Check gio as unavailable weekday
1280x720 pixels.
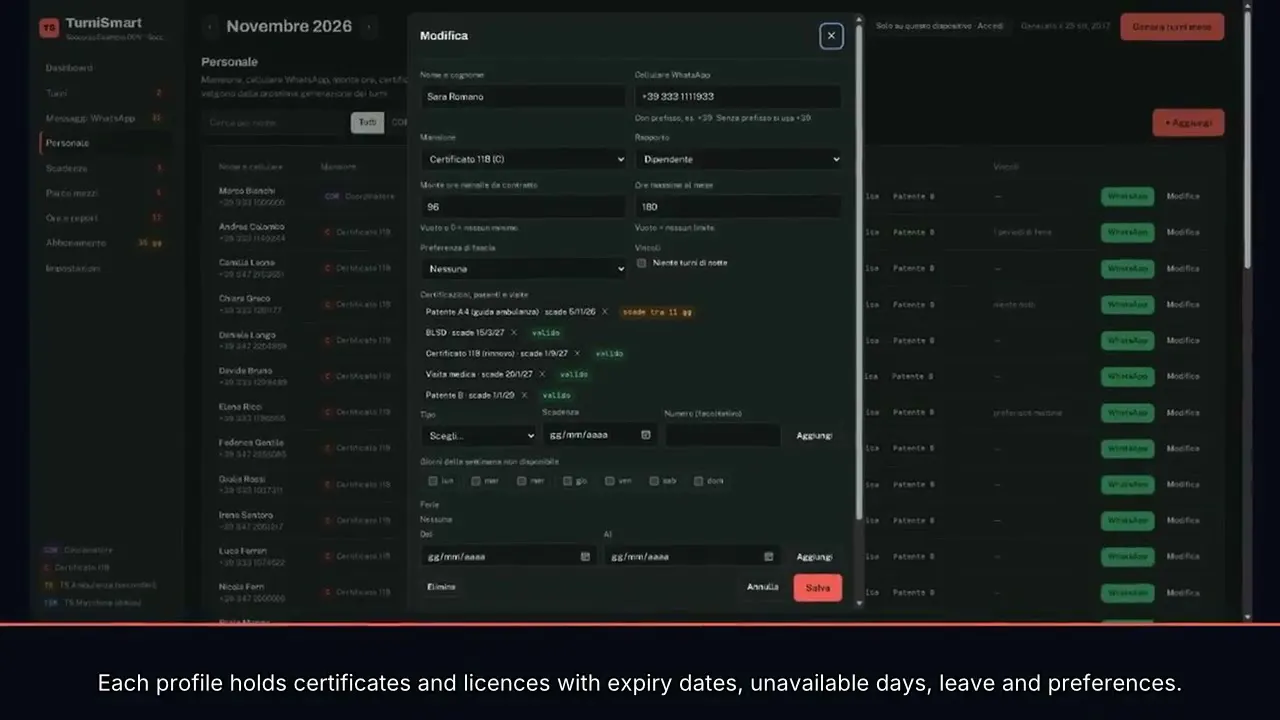(x=567, y=481)
